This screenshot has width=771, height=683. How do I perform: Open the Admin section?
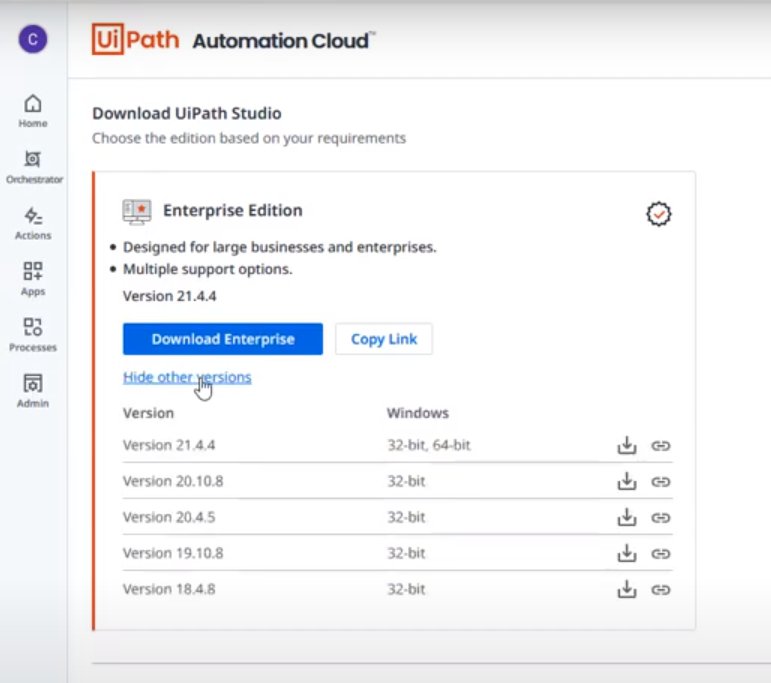click(33, 390)
